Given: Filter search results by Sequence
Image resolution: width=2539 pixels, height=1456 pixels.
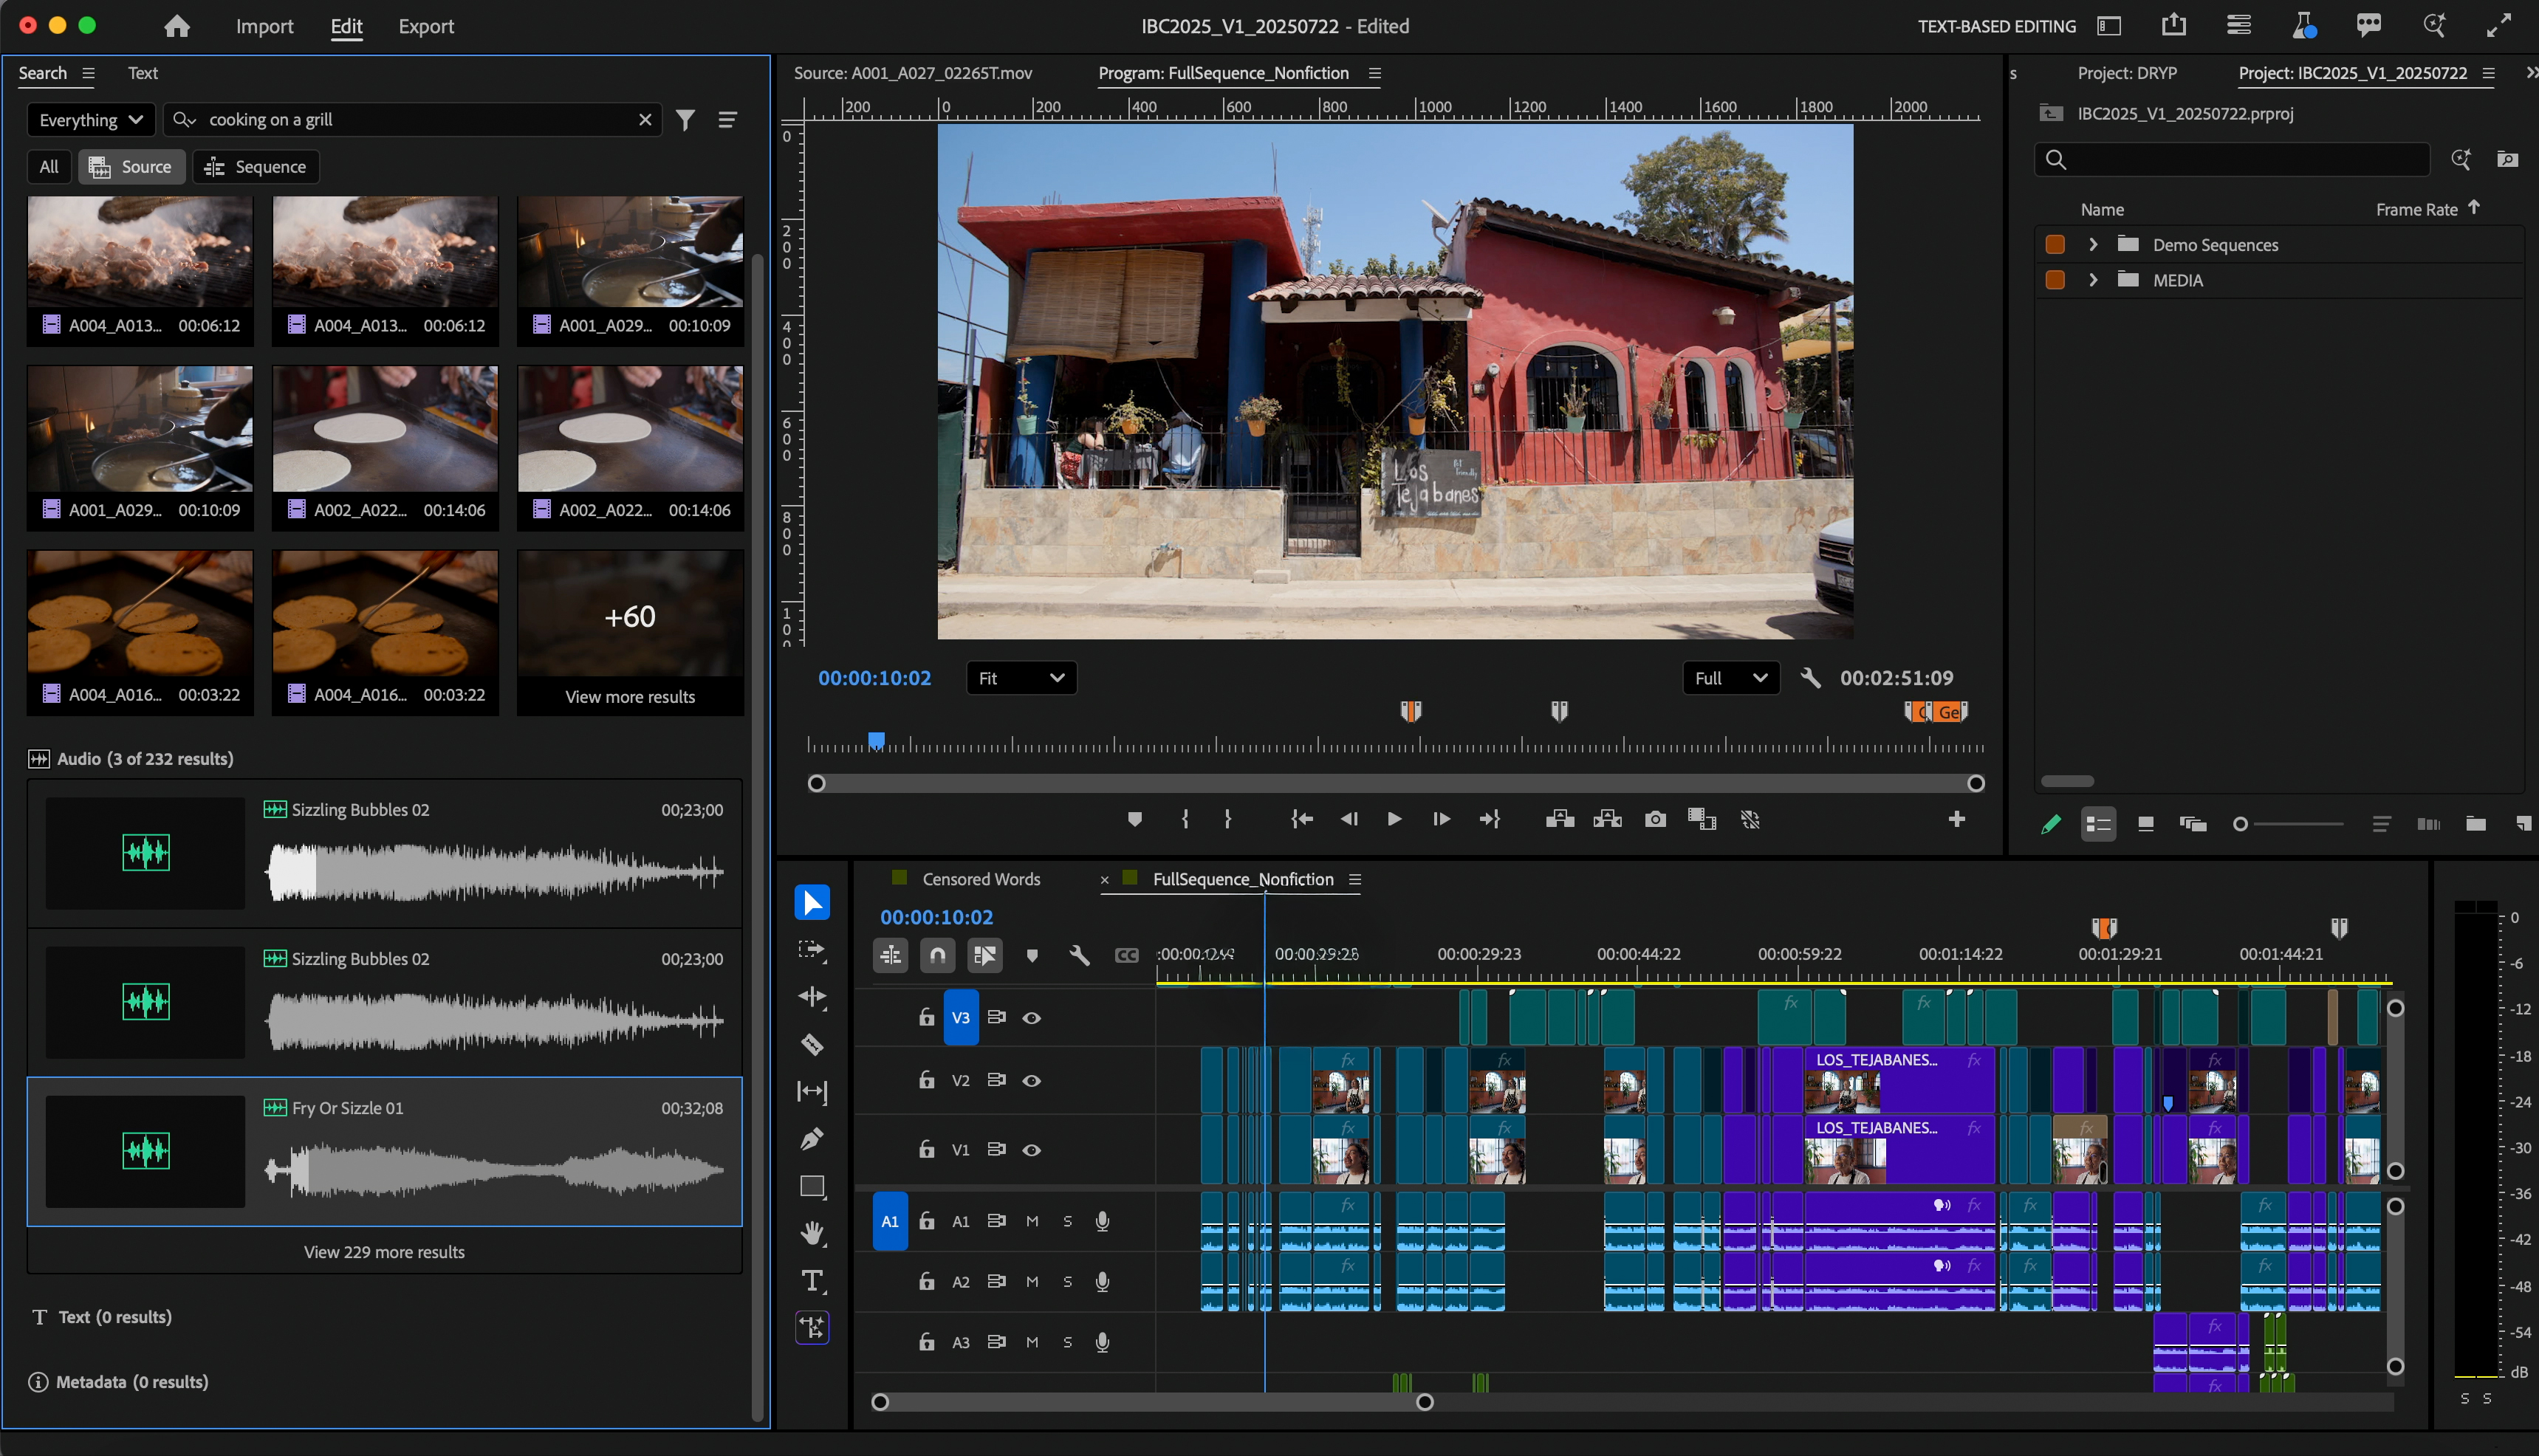Looking at the screenshot, I should 256,167.
